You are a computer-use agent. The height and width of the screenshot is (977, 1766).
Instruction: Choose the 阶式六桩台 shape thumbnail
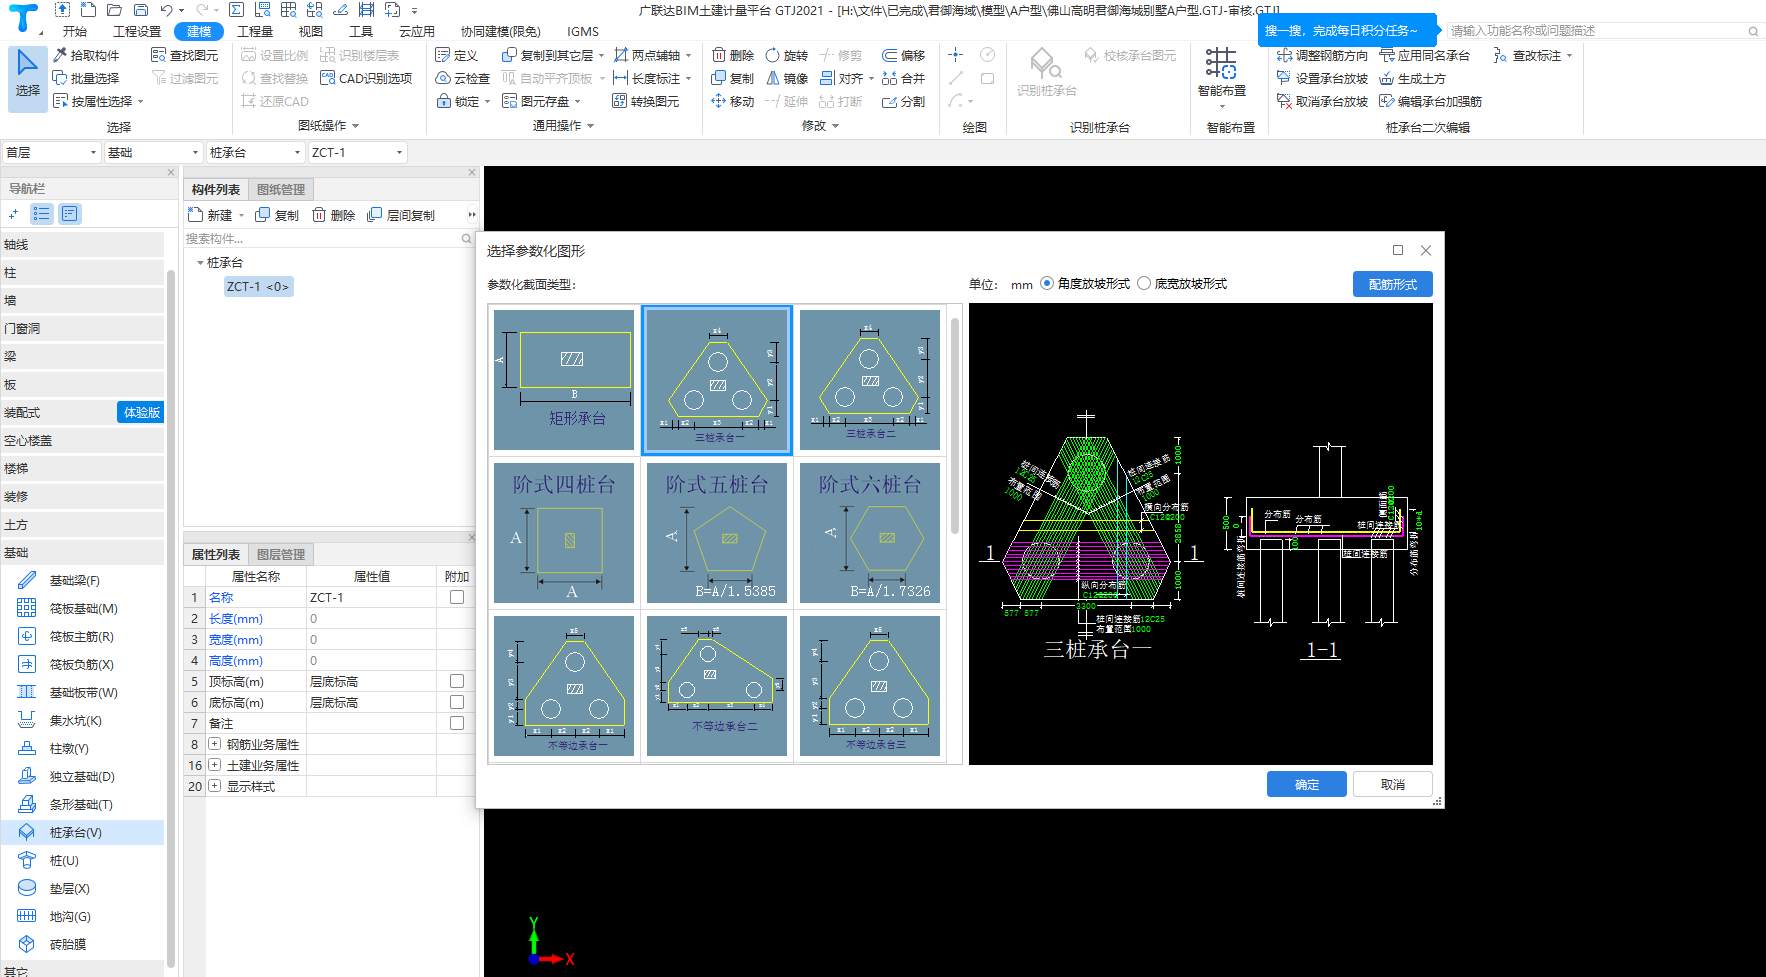(870, 533)
